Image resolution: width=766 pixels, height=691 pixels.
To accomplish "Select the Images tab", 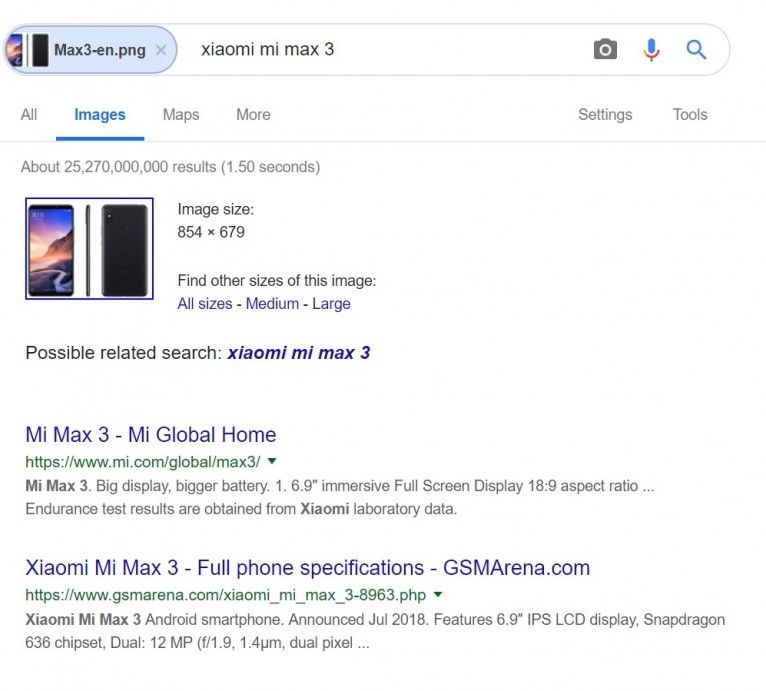I will 100,114.
